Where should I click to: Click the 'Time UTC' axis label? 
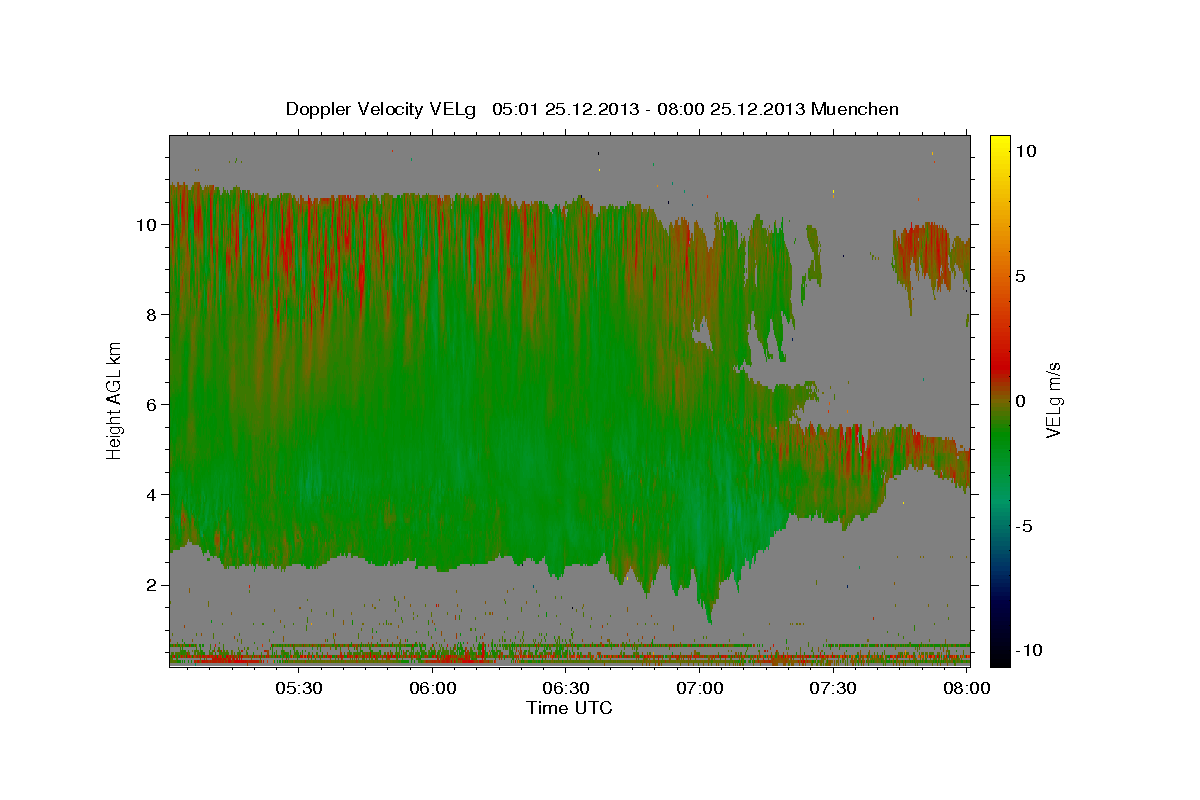[569, 708]
